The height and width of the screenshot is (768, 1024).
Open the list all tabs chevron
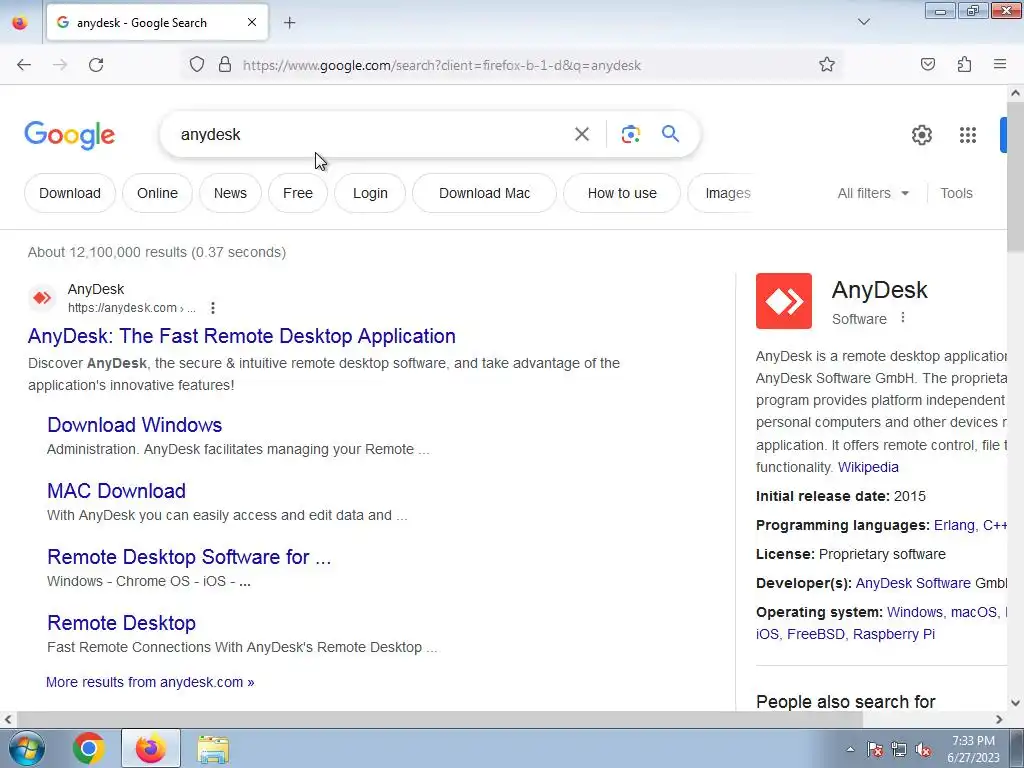(863, 22)
